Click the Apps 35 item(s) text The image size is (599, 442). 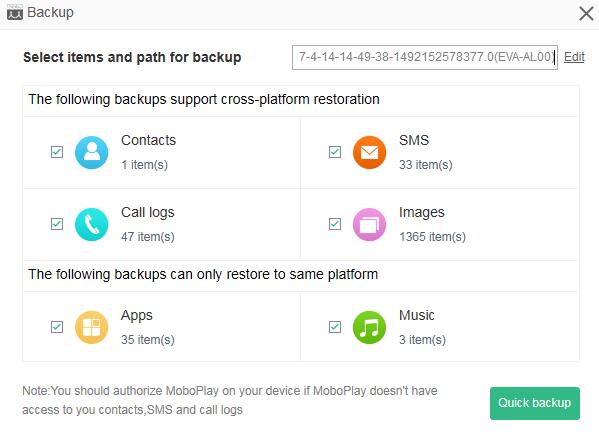148,340
